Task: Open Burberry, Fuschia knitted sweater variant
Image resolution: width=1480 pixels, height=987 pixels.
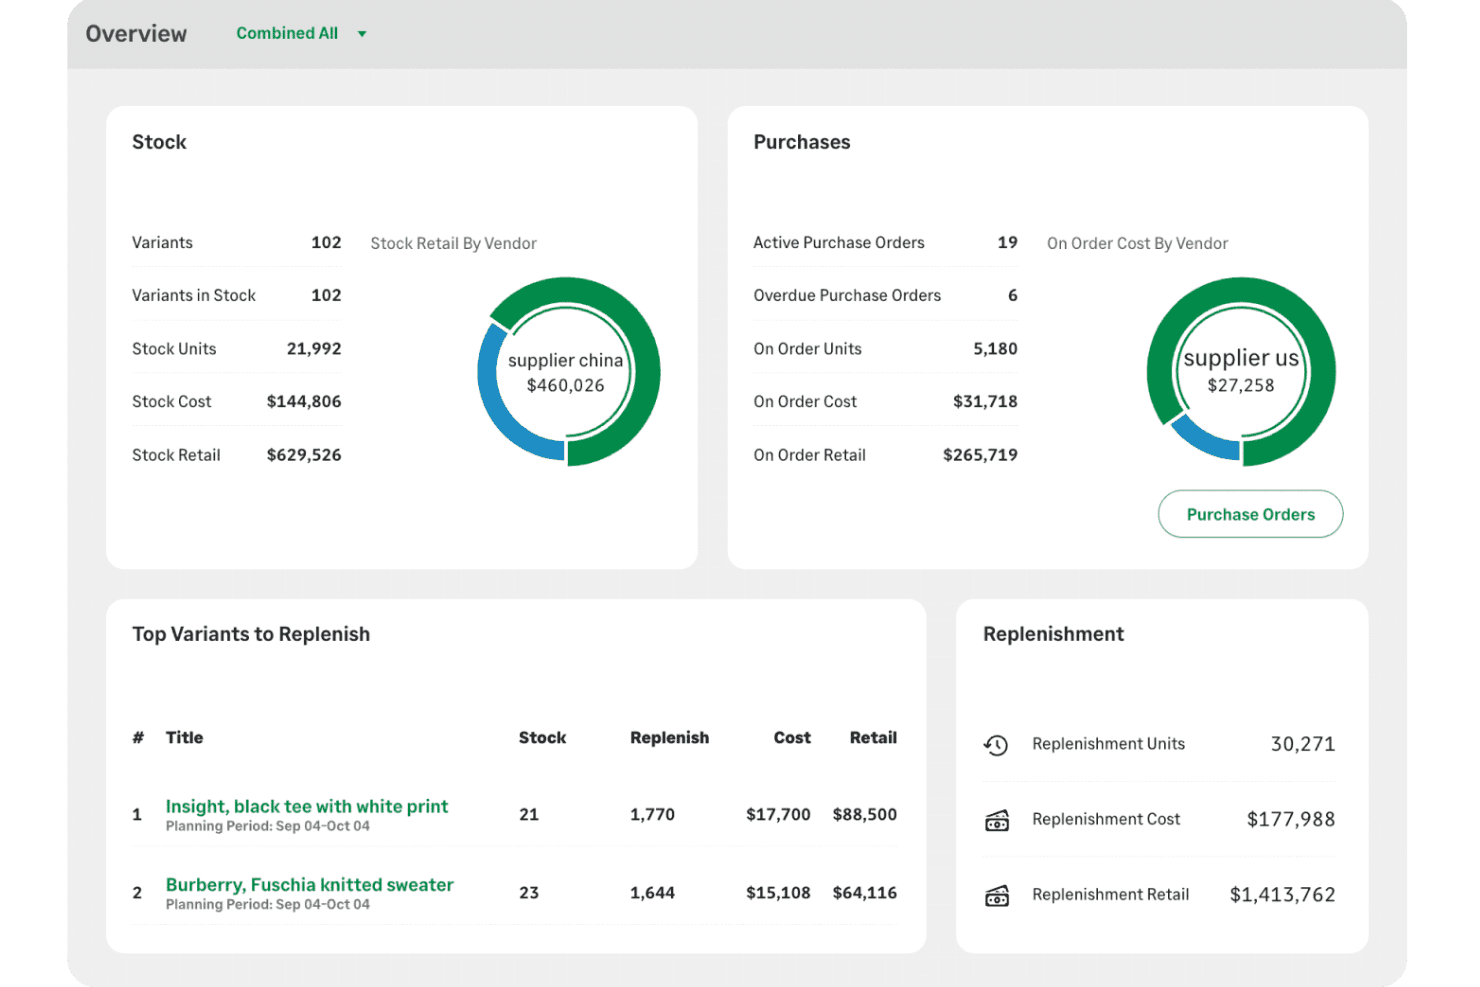Action: point(310,884)
